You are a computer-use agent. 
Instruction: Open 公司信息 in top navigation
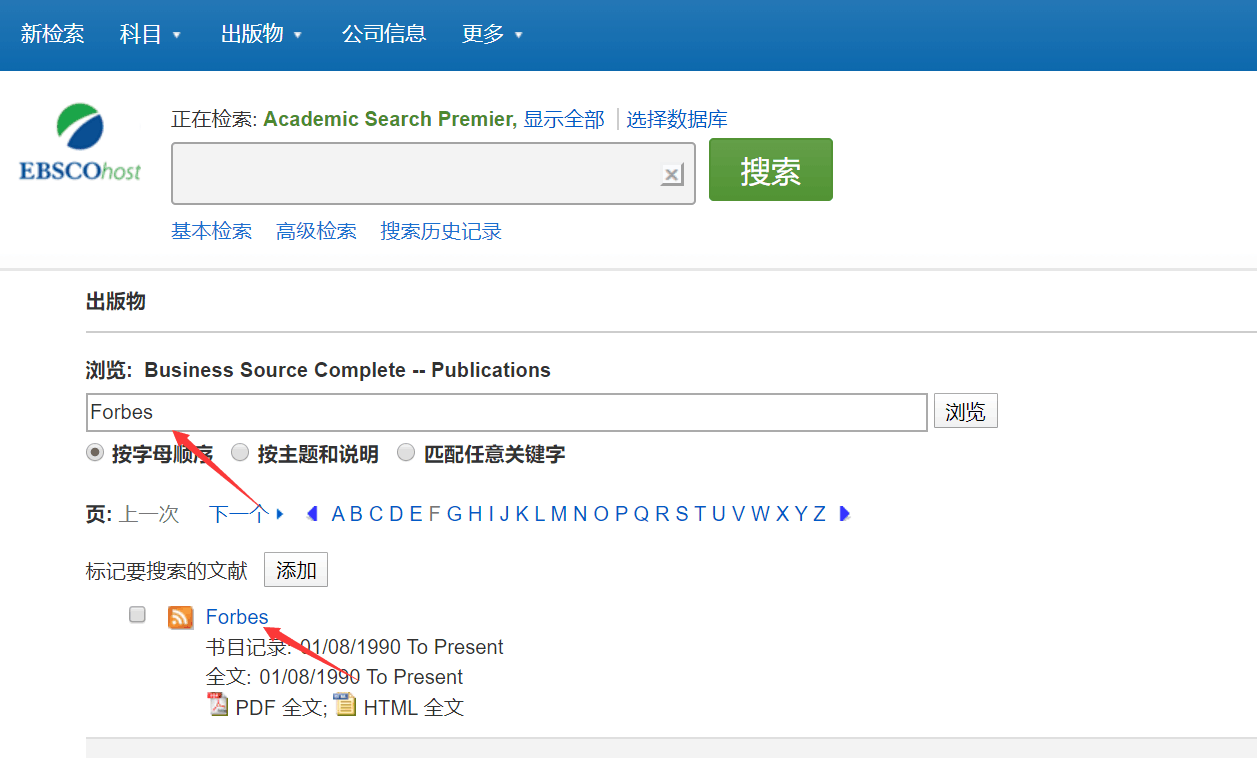pos(384,34)
